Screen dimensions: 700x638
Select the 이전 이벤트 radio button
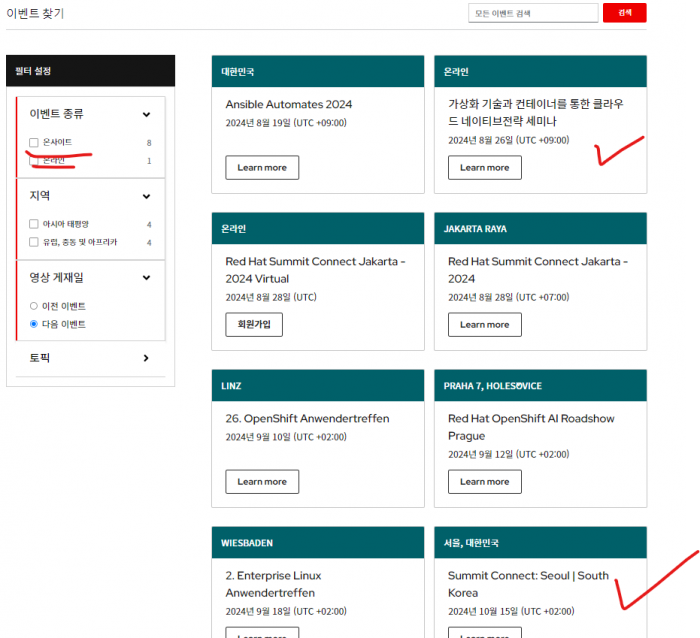coord(33,306)
